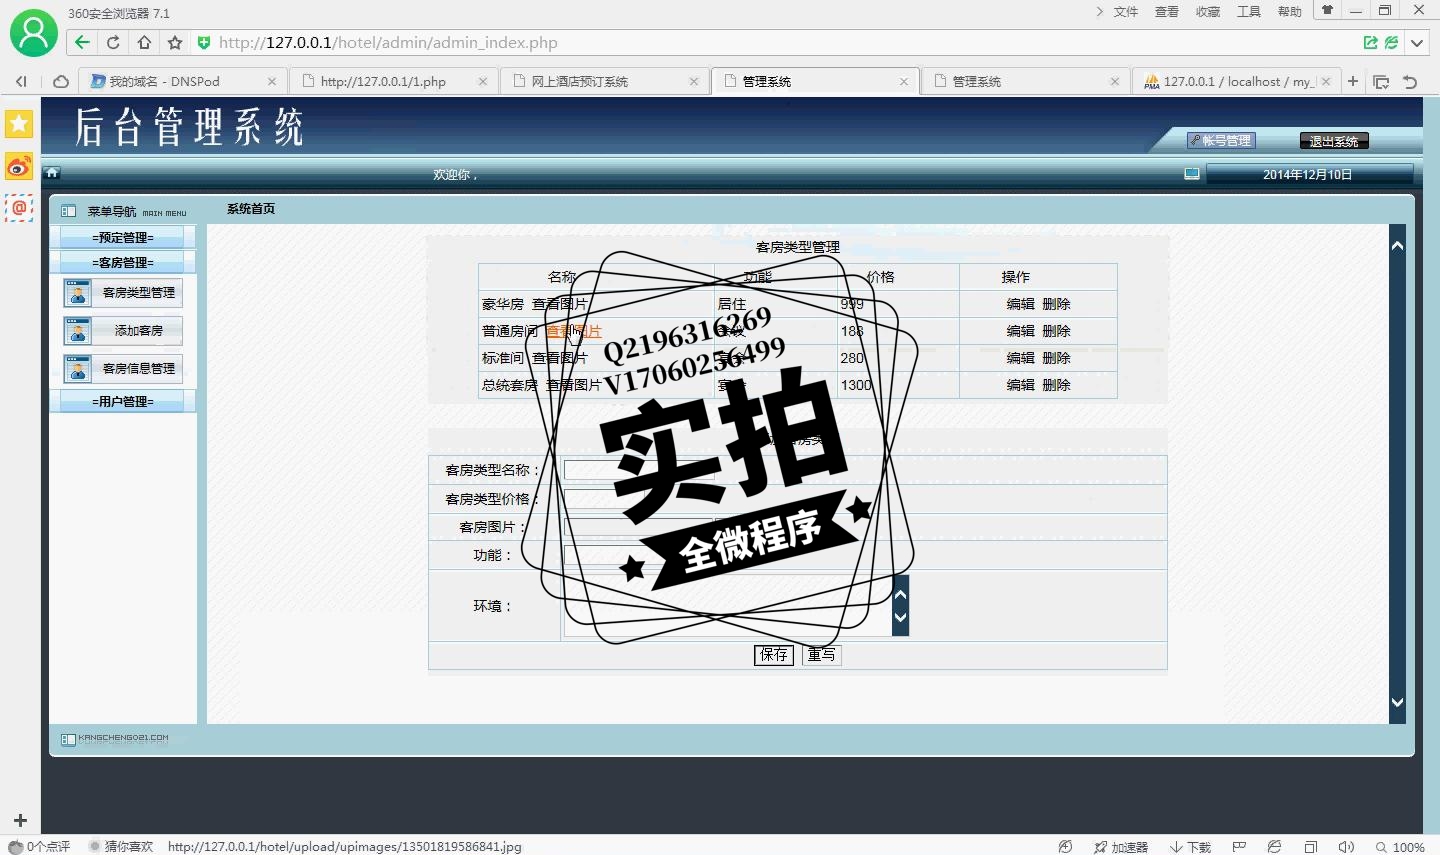Expand the hidden menu chevron before 文件
Image resolution: width=1440 pixels, height=855 pixels.
point(1100,12)
